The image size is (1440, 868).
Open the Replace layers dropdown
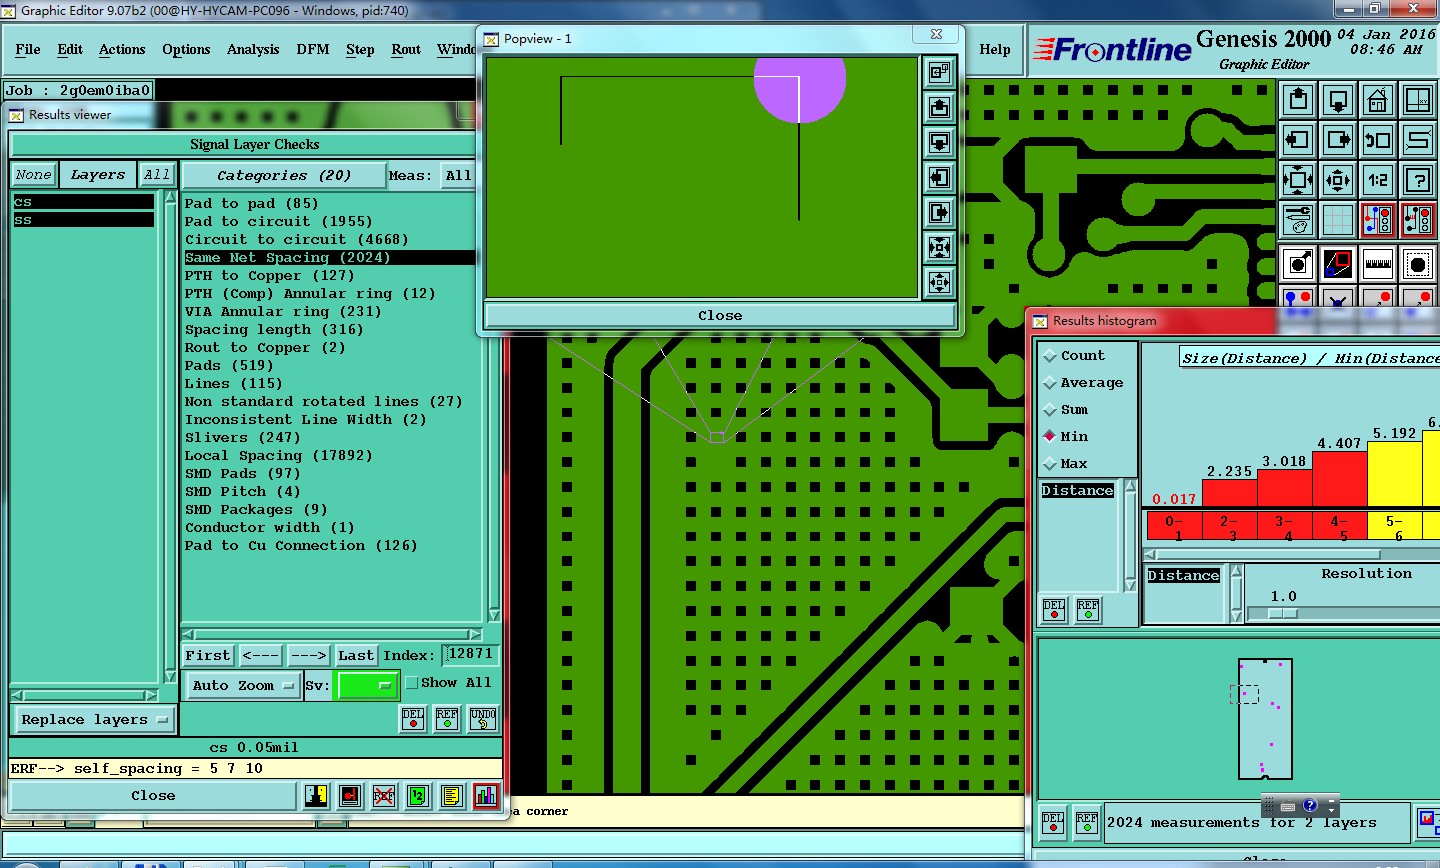point(94,719)
